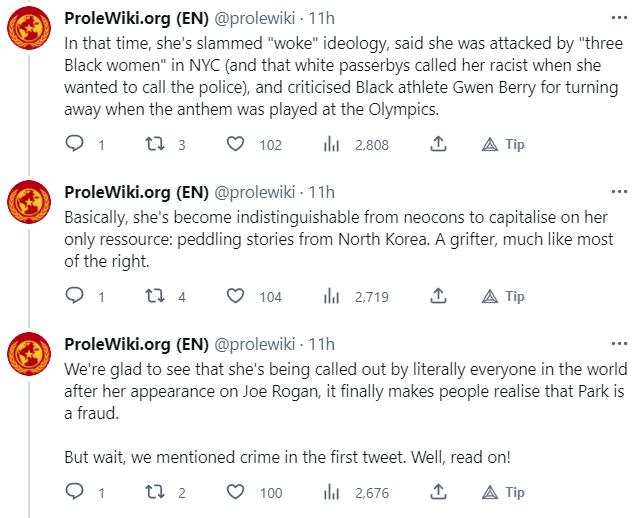Reply to the Gwen Berry tweet

[74, 144]
